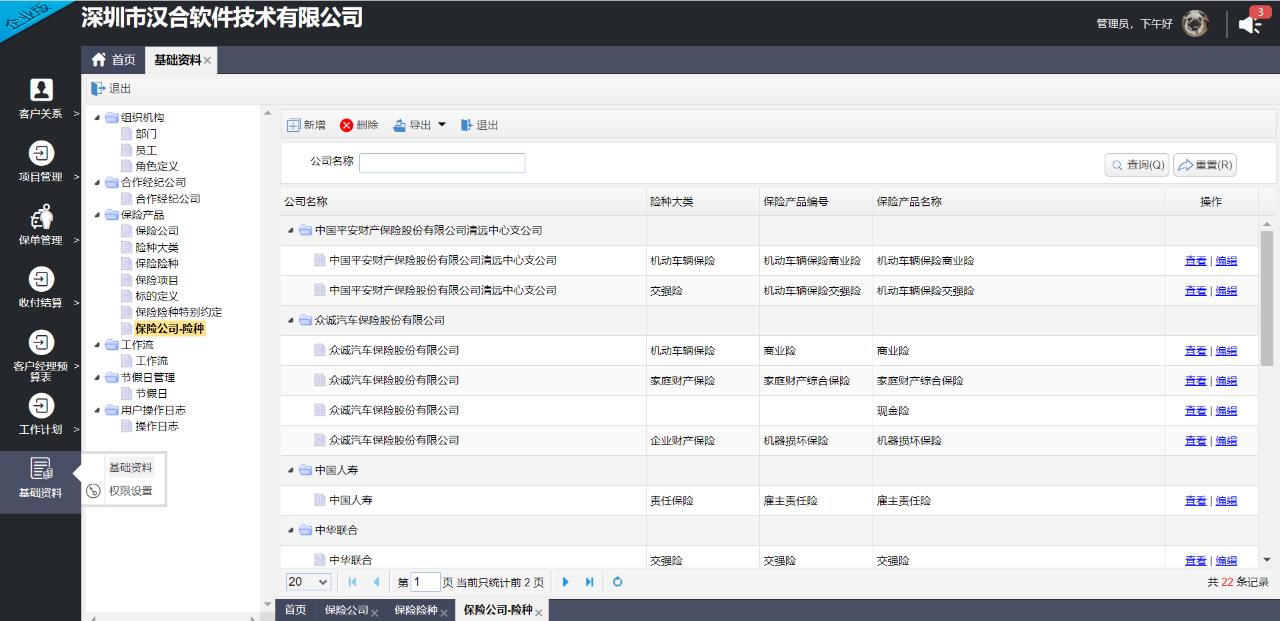Switch to the bottom 保险公司 tab
This screenshot has height=621, width=1280.
click(346, 610)
